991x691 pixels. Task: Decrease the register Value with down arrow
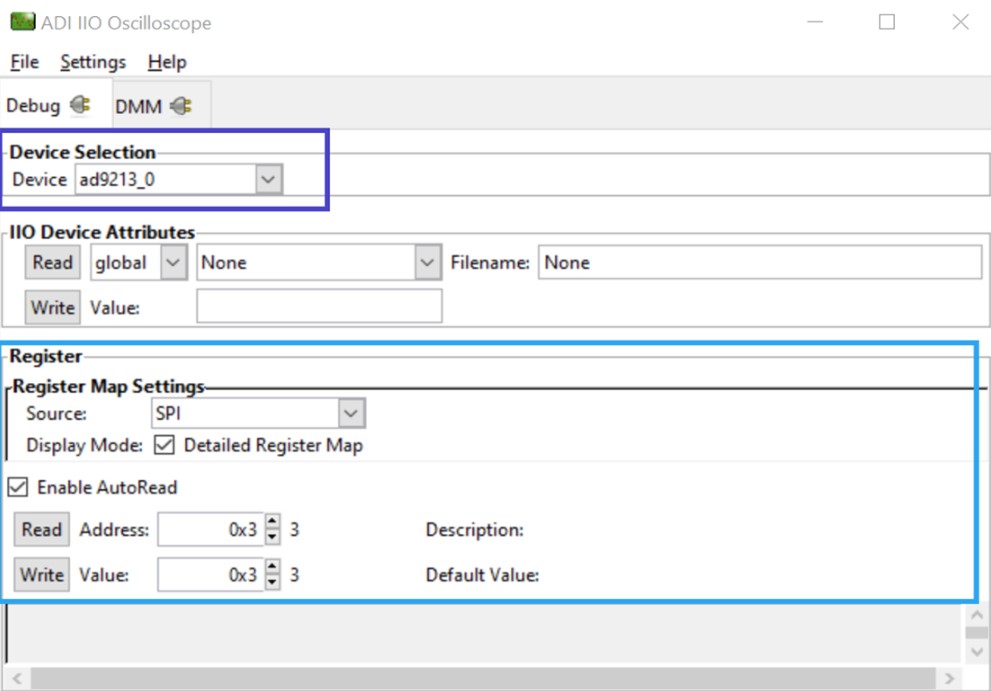tap(272, 582)
